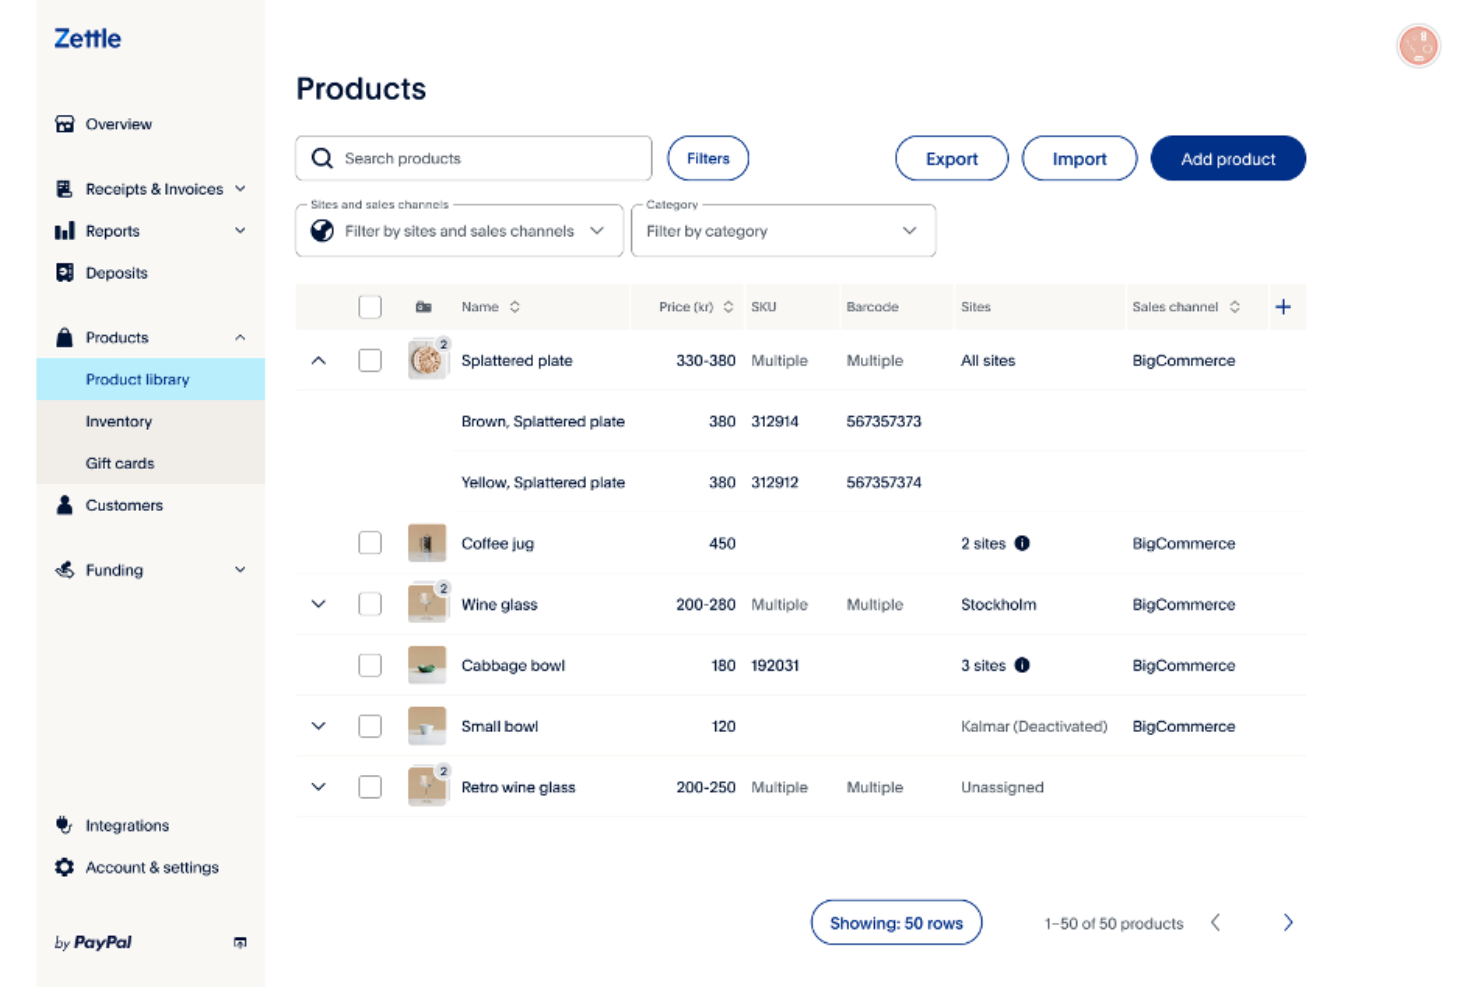Viewport: 1480px width, 987px height.
Task: Click the Small bowl product thumbnail
Action: (427, 726)
